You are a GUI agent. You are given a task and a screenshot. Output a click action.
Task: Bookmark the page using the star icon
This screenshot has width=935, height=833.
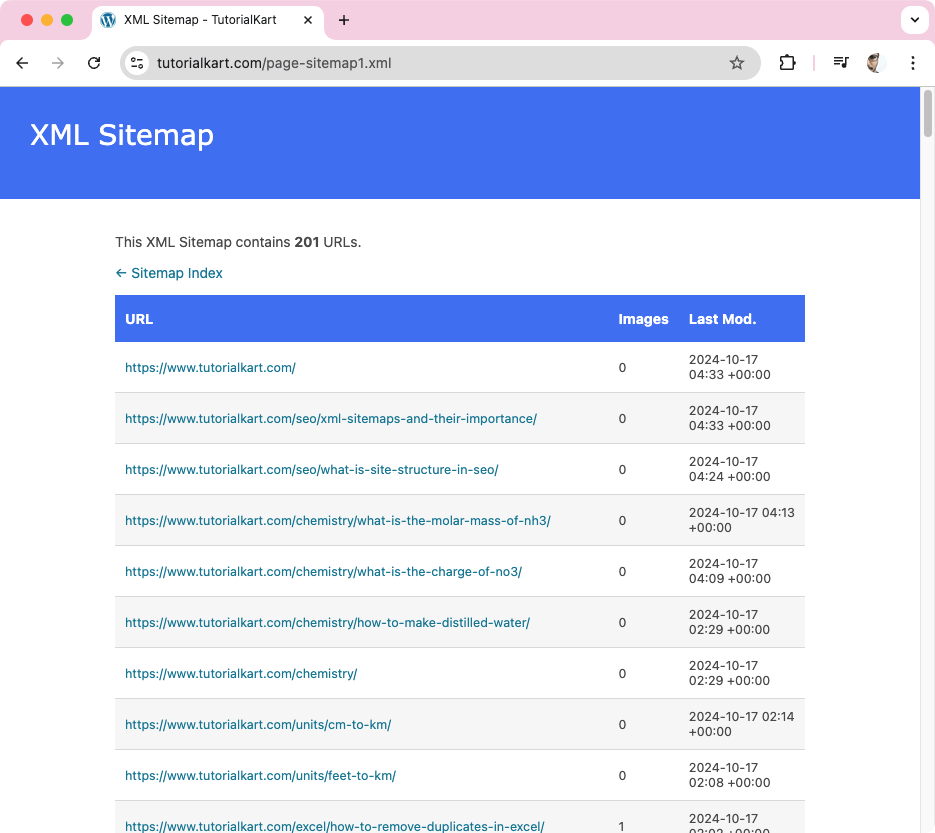738,62
